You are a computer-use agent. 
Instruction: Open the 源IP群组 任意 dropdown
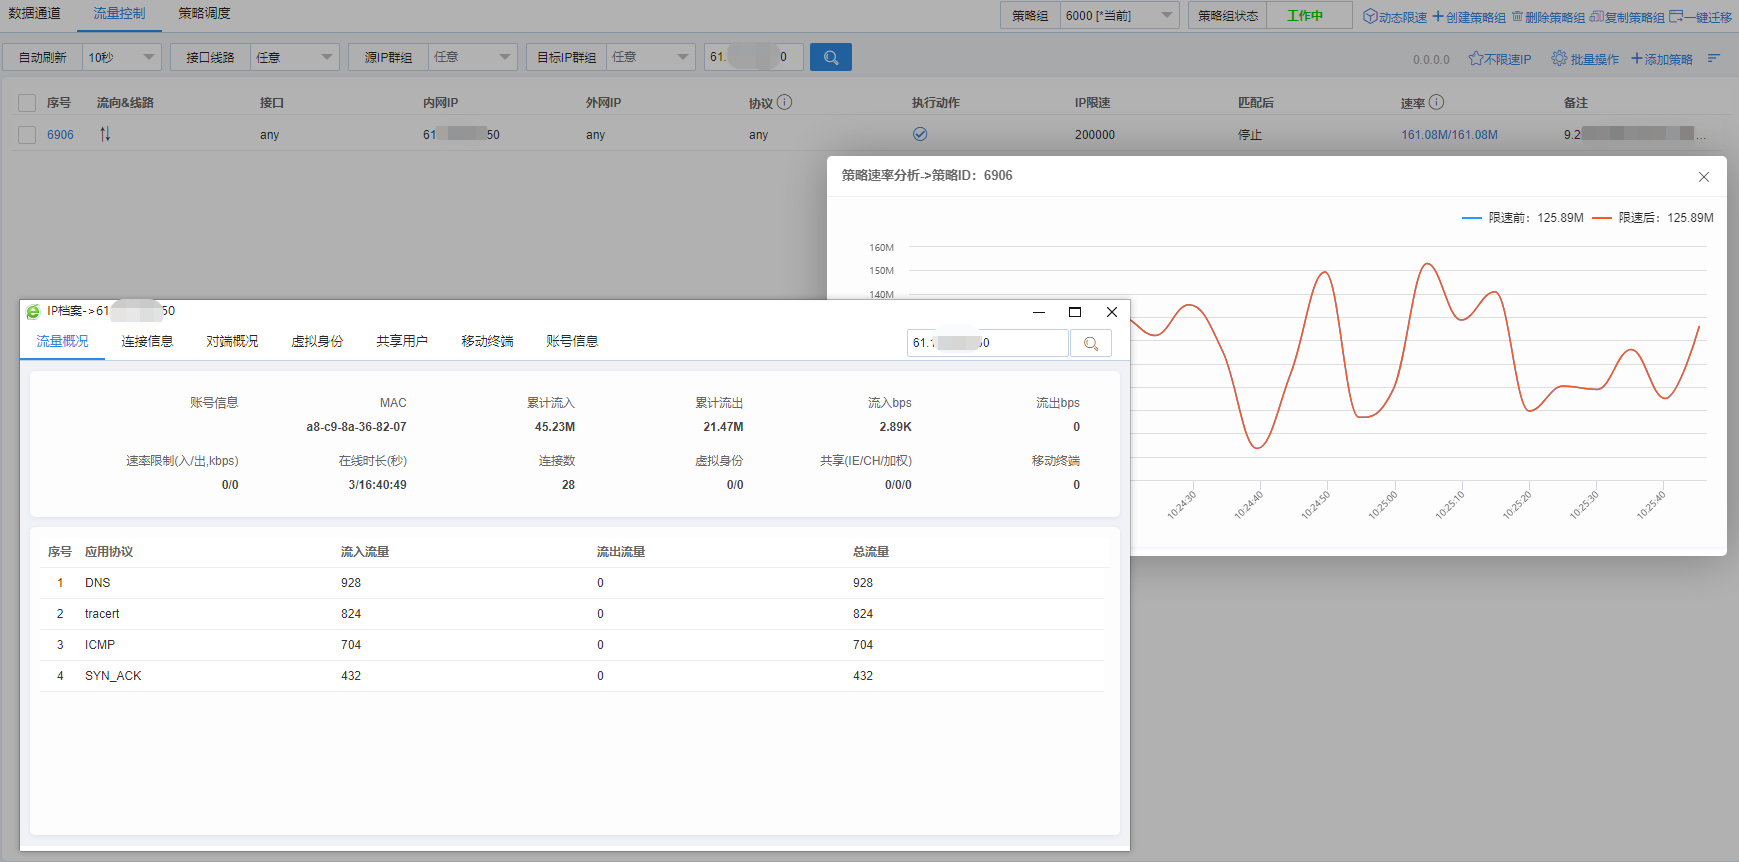(472, 57)
